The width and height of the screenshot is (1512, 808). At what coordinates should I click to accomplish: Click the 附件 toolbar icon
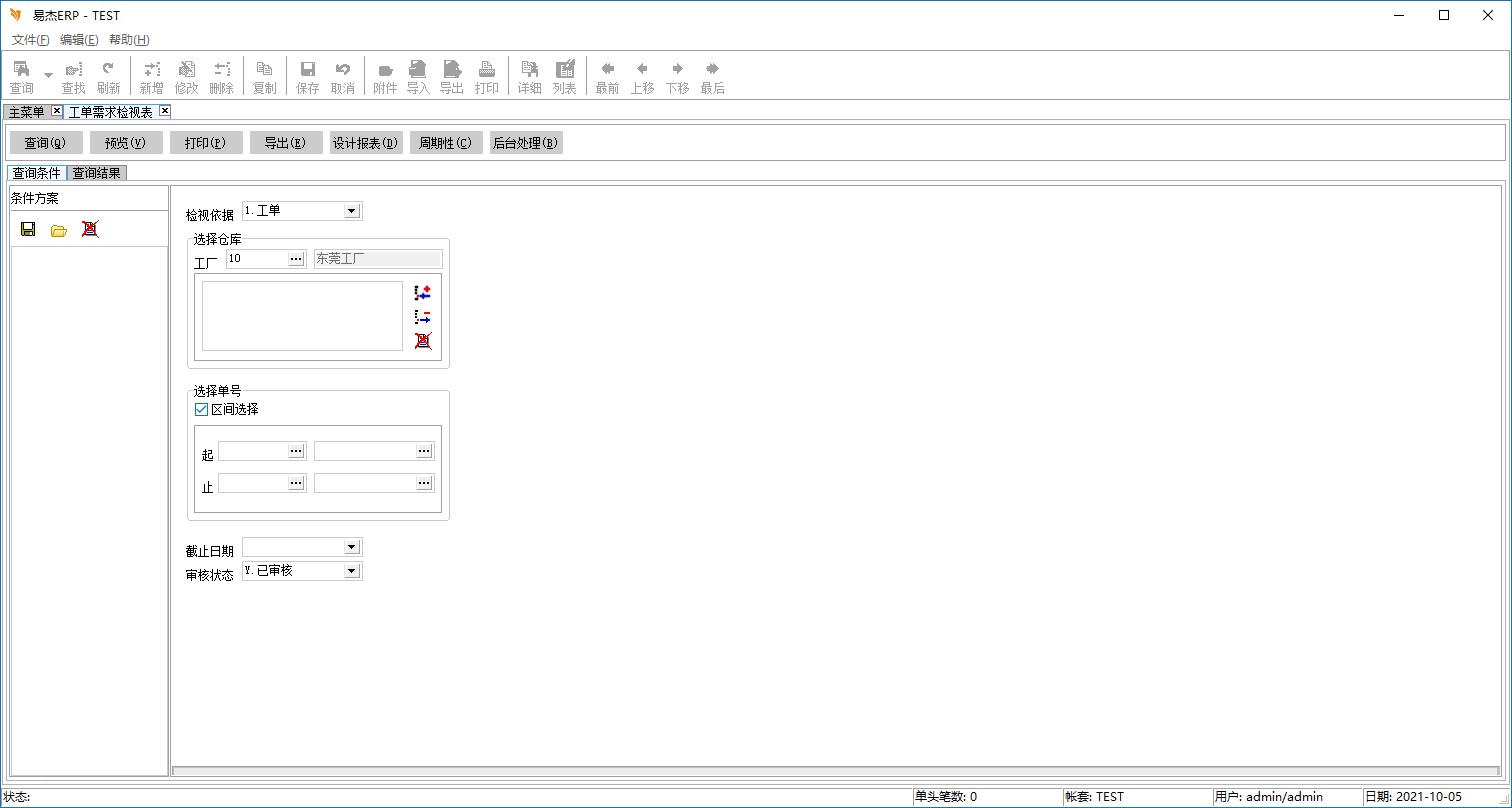[385, 77]
